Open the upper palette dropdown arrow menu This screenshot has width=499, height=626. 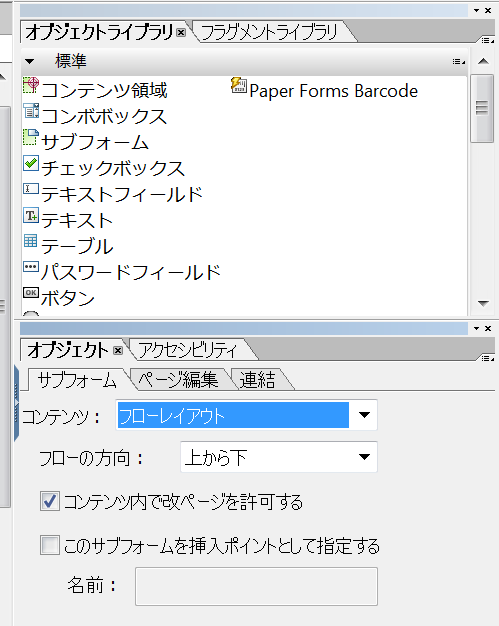coord(476,10)
